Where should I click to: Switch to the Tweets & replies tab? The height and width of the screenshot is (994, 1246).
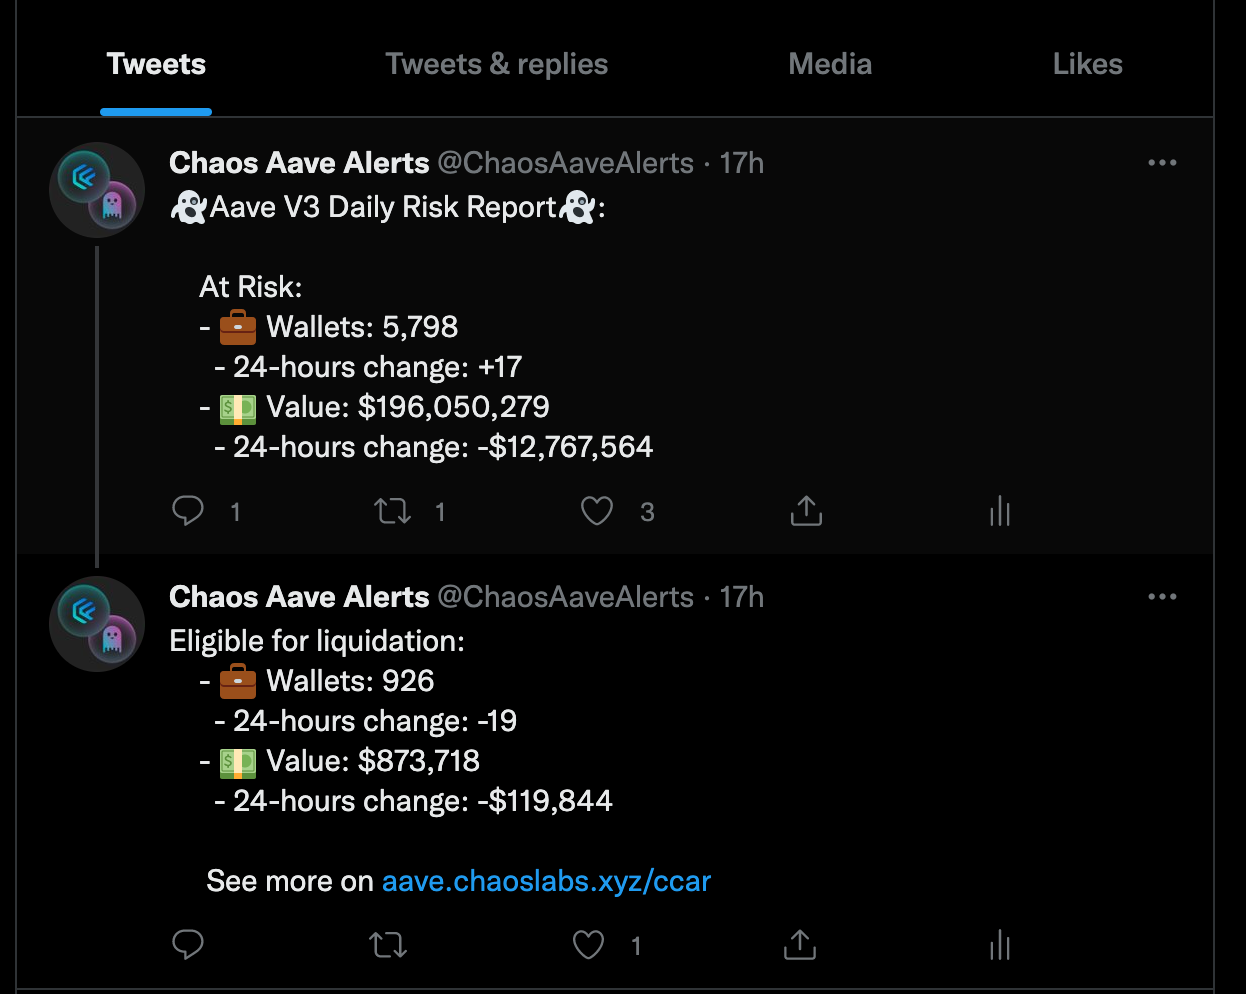click(497, 64)
